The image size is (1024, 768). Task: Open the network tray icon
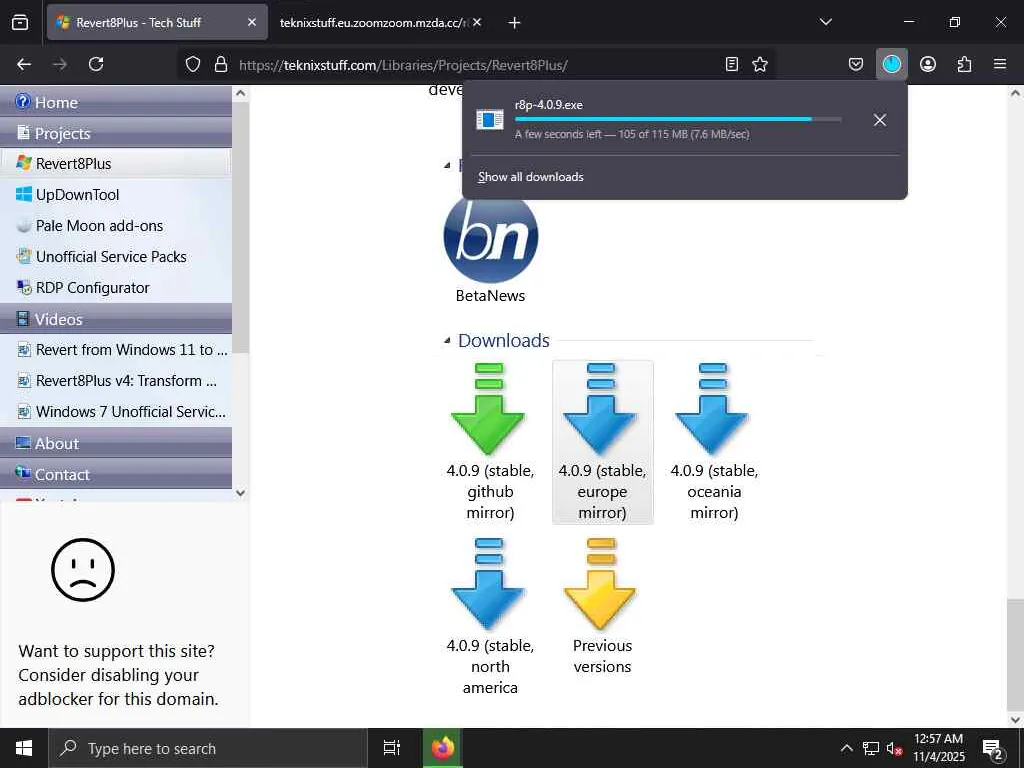click(x=871, y=748)
